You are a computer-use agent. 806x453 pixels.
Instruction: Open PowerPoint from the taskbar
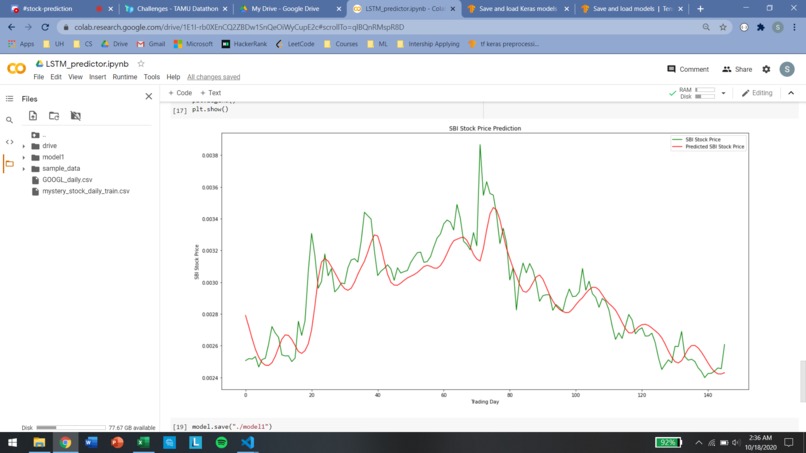117,443
